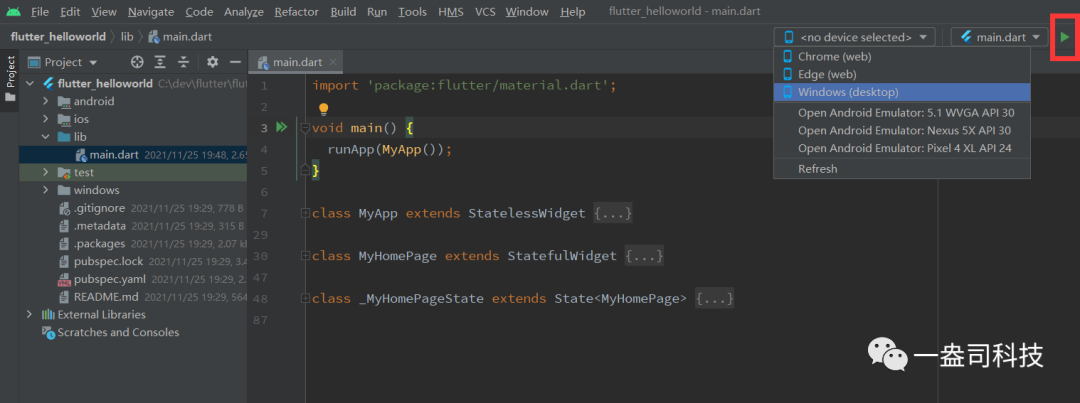1080x403 pixels.
Task: Click the locate target icon in Project panel
Action: [137, 62]
